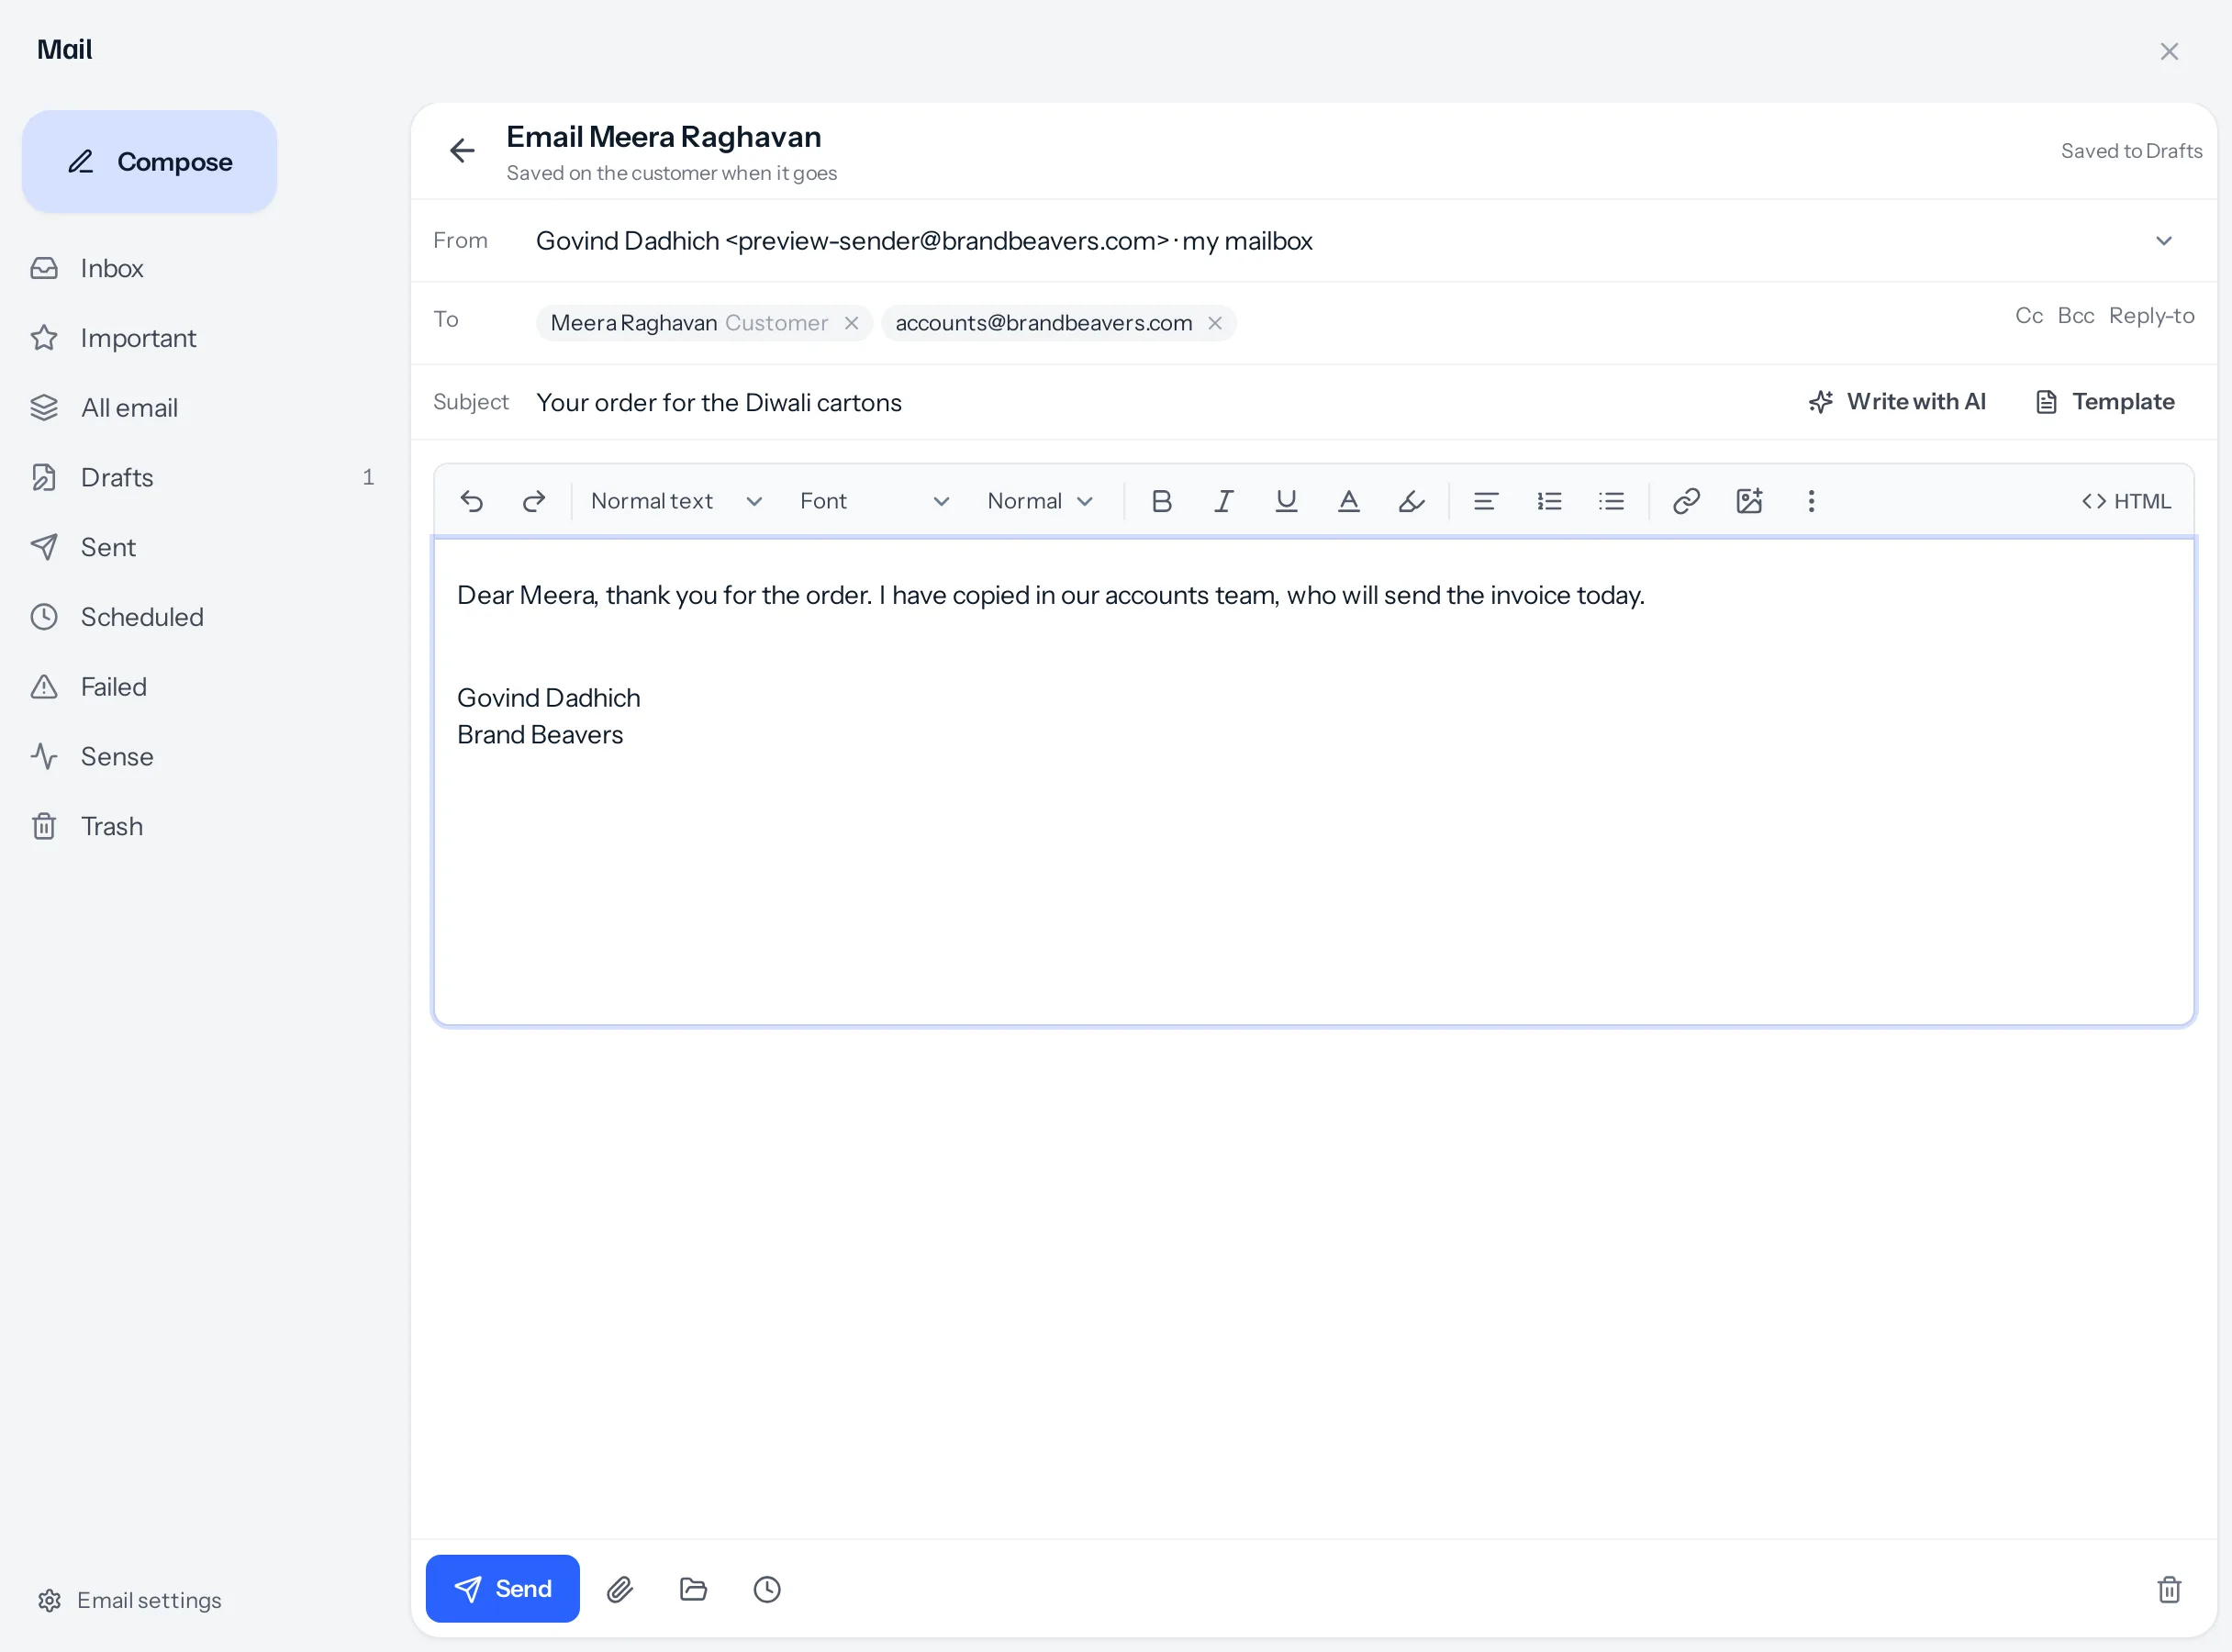Toggle bold formatting
Viewport: 2232px width, 1652px height.
(x=1161, y=501)
